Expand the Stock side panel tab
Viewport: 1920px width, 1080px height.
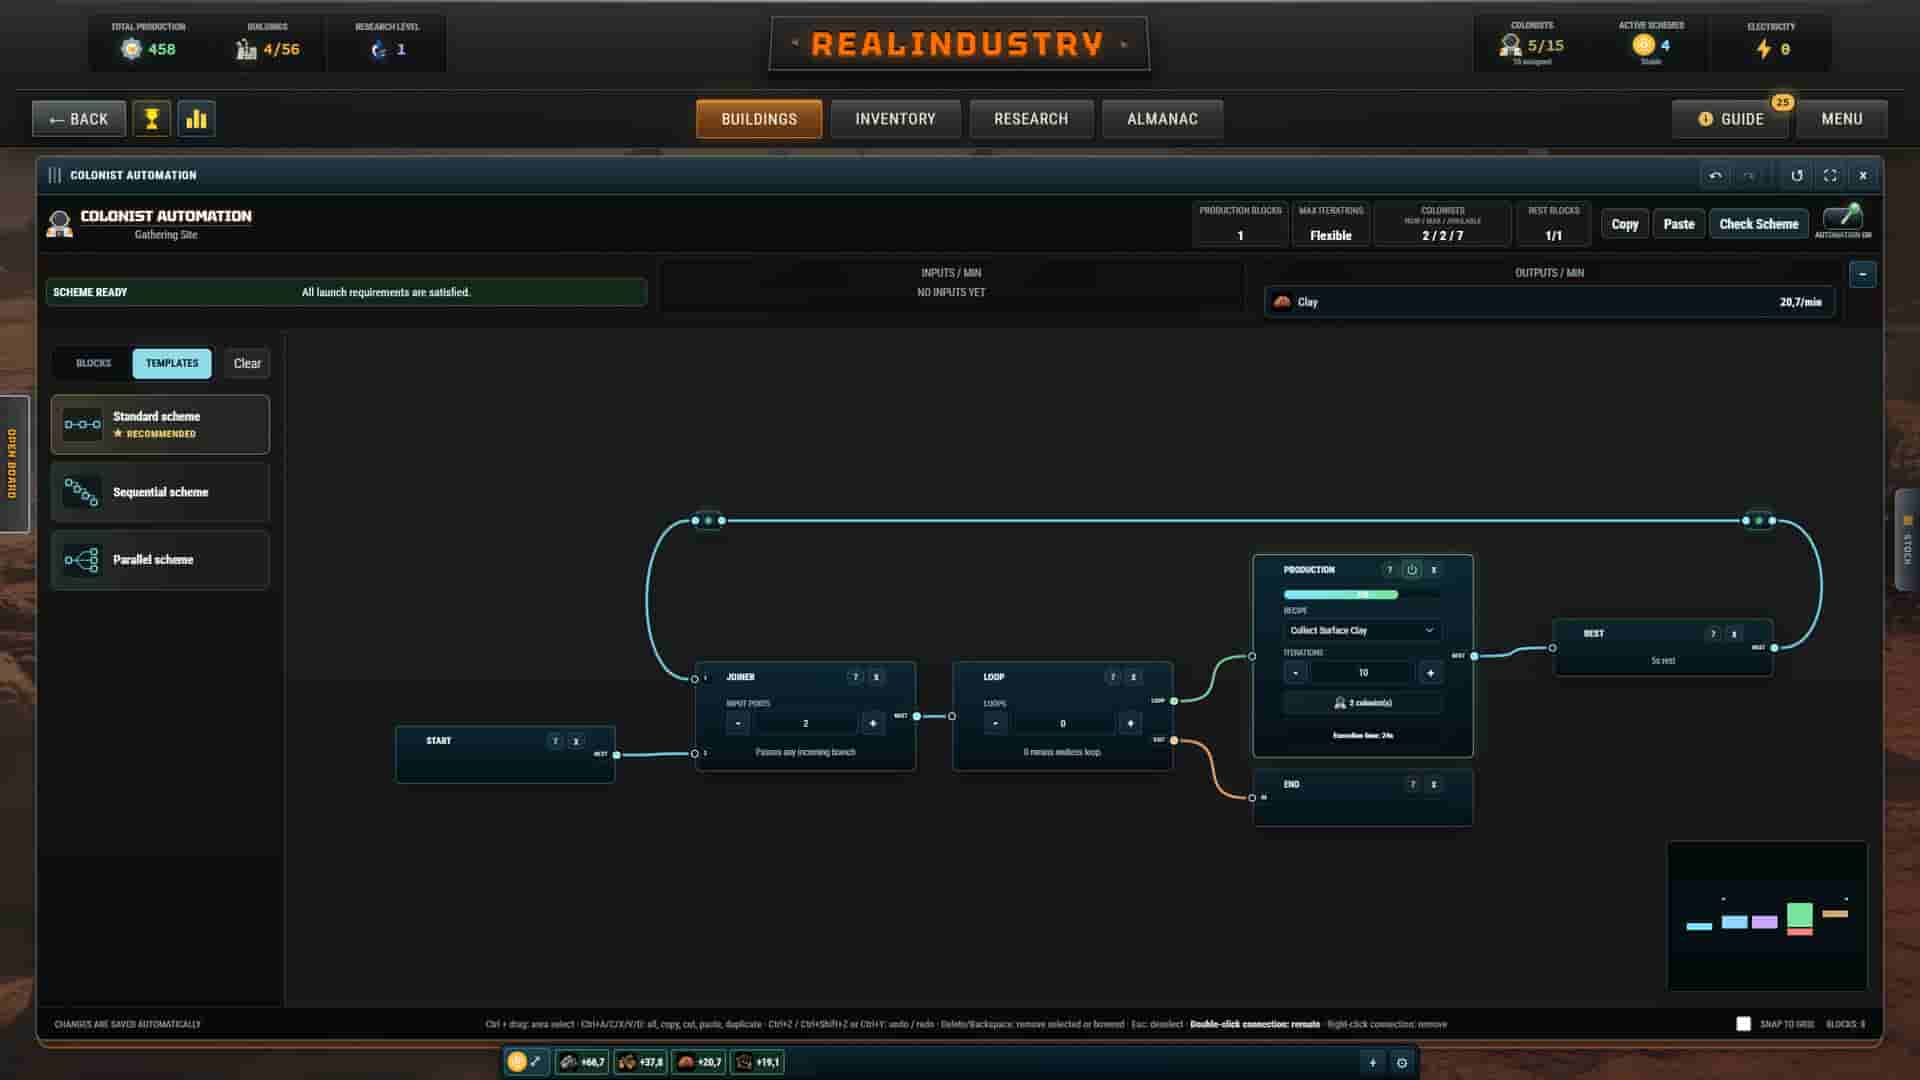coord(1907,540)
